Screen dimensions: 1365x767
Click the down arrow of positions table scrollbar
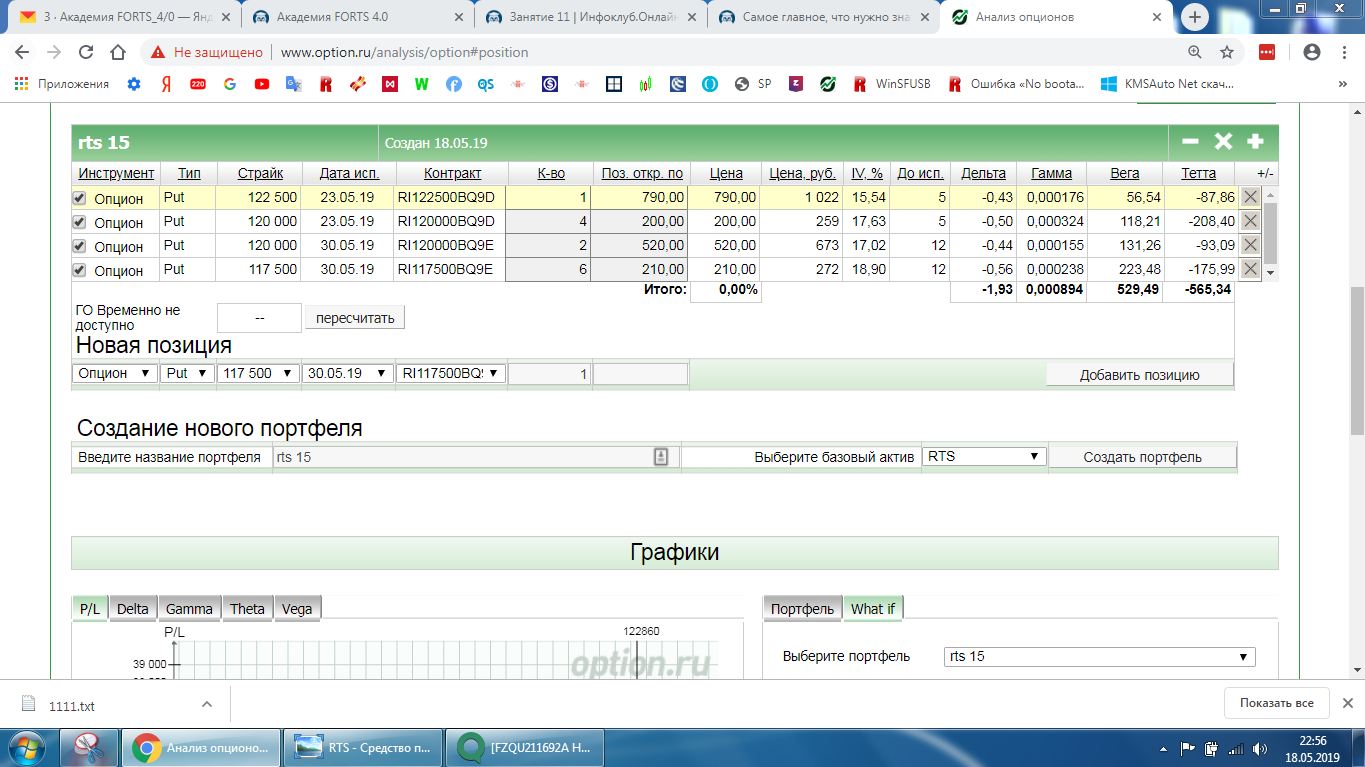[x=1271, y=272]
